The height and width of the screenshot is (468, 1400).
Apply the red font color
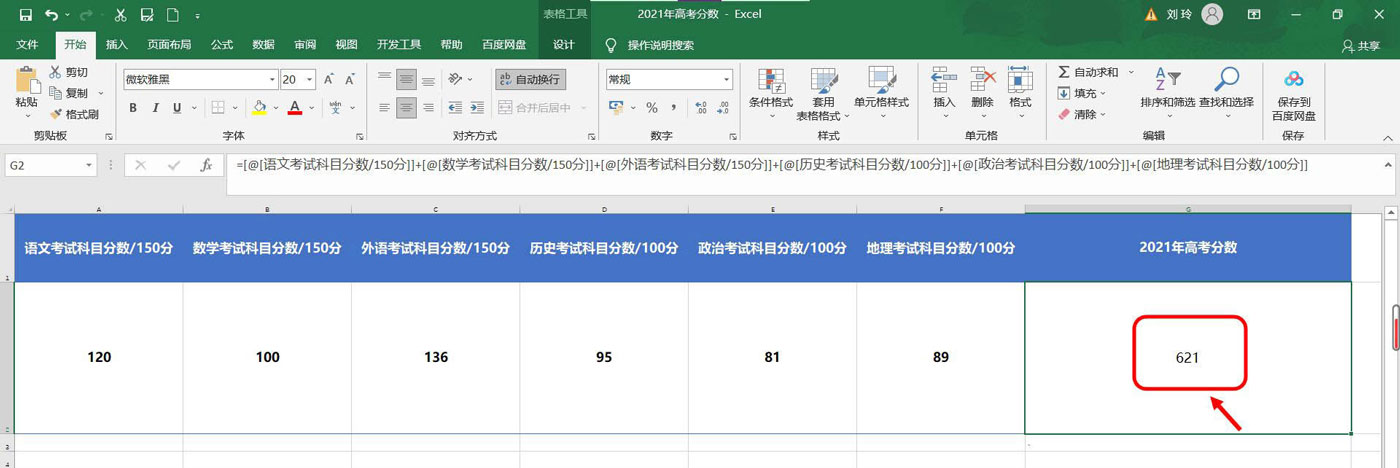click(x=295, y=108)
